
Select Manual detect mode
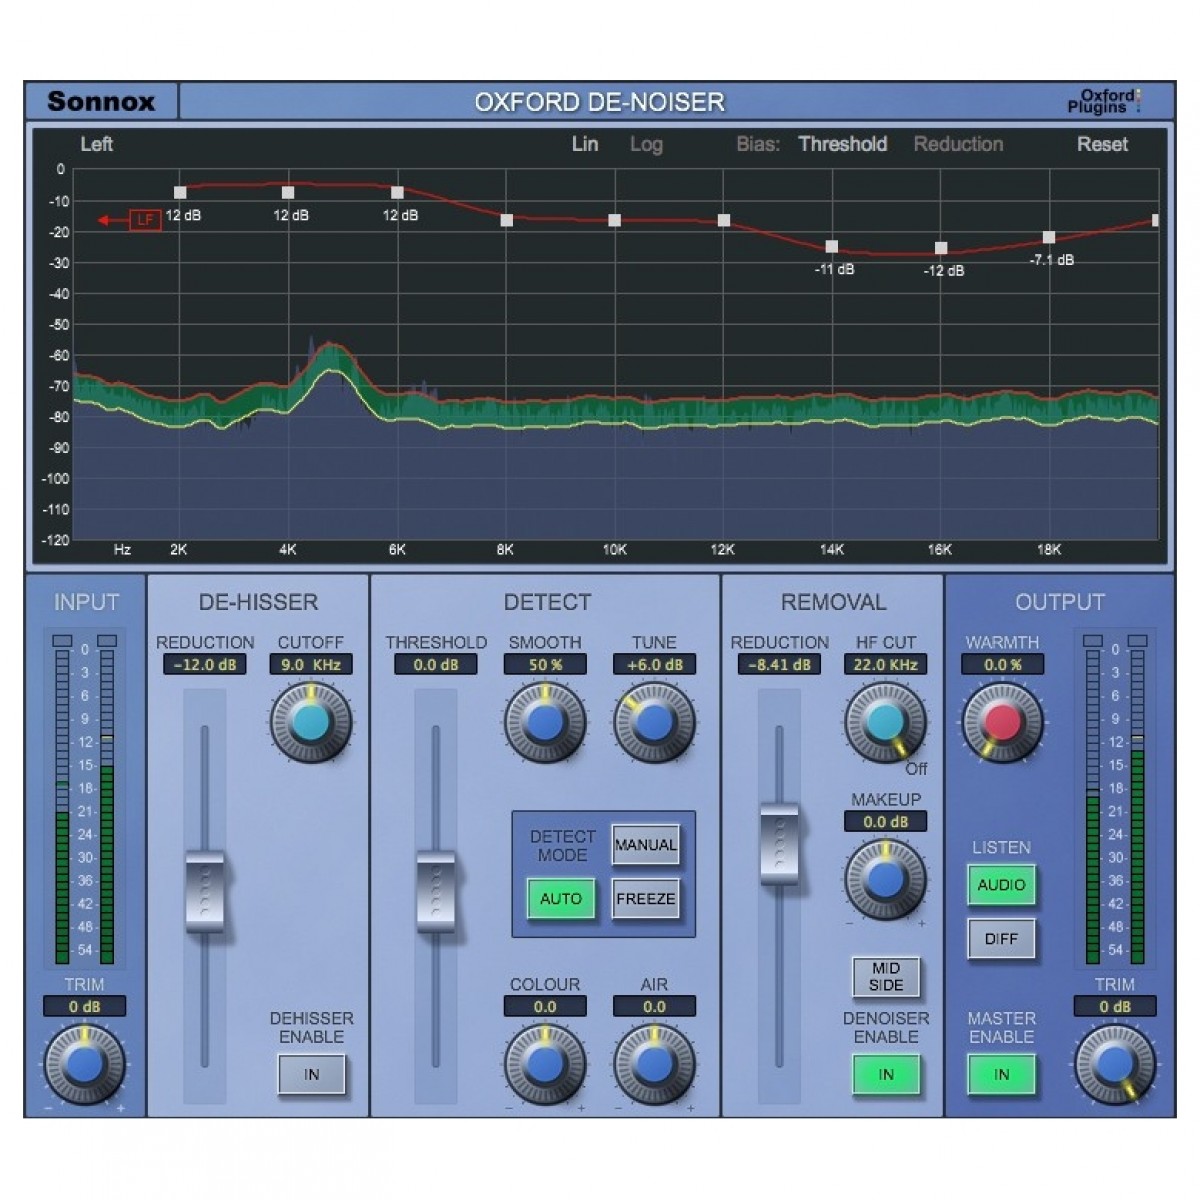(x=645, y=845)
